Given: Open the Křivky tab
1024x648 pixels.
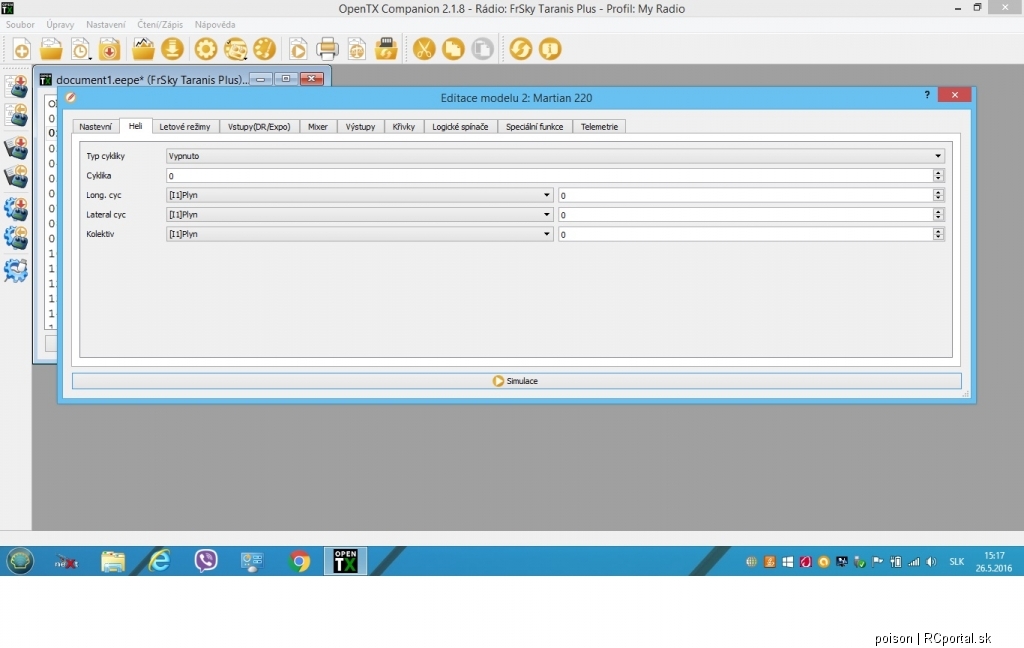Looking at the screenshot, I should [404, 127].
